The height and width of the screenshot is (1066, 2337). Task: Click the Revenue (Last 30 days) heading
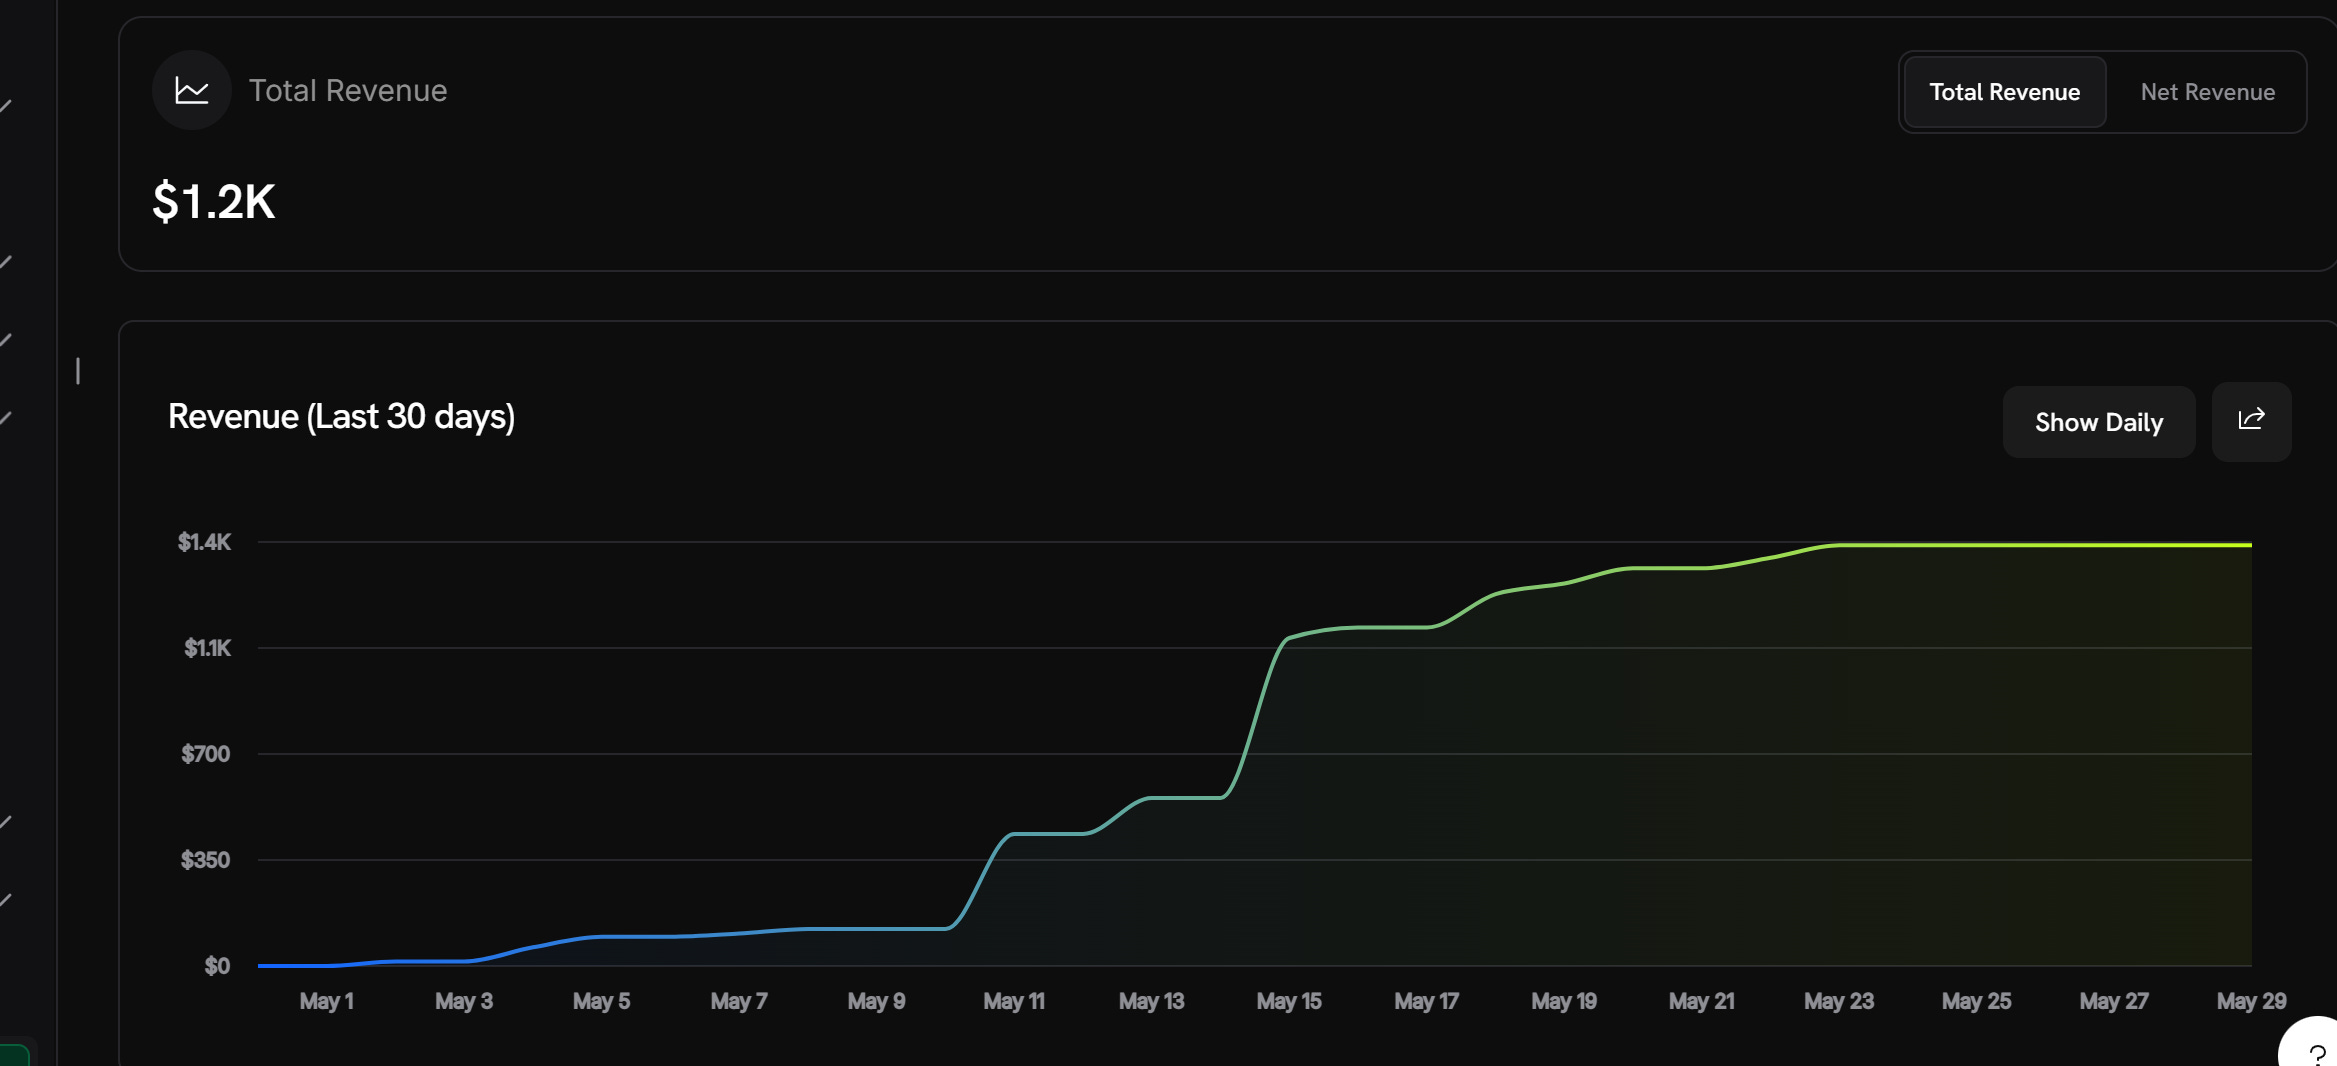341,416
